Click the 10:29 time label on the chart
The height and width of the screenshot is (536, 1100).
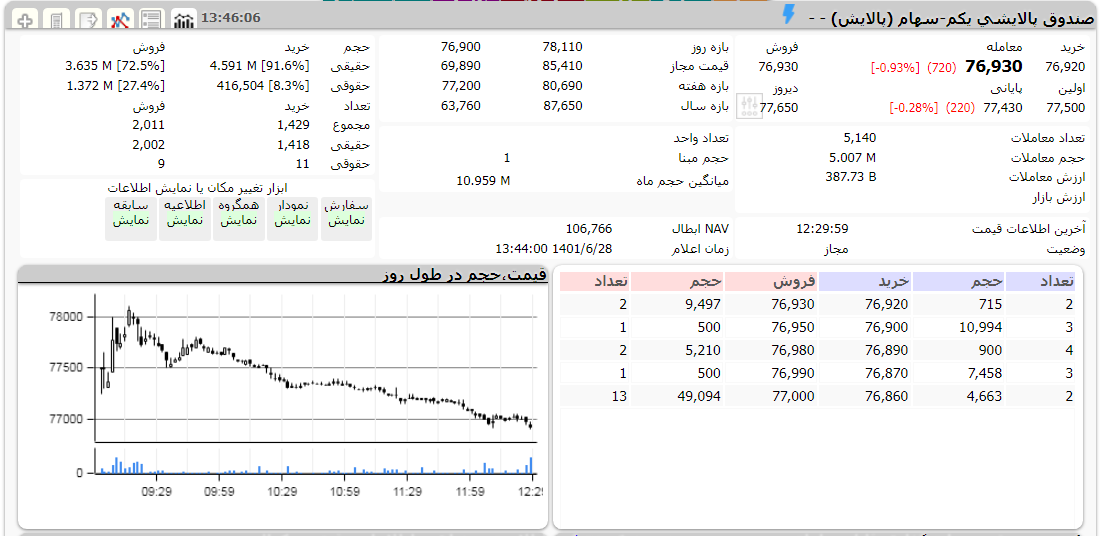coord(283,492)
